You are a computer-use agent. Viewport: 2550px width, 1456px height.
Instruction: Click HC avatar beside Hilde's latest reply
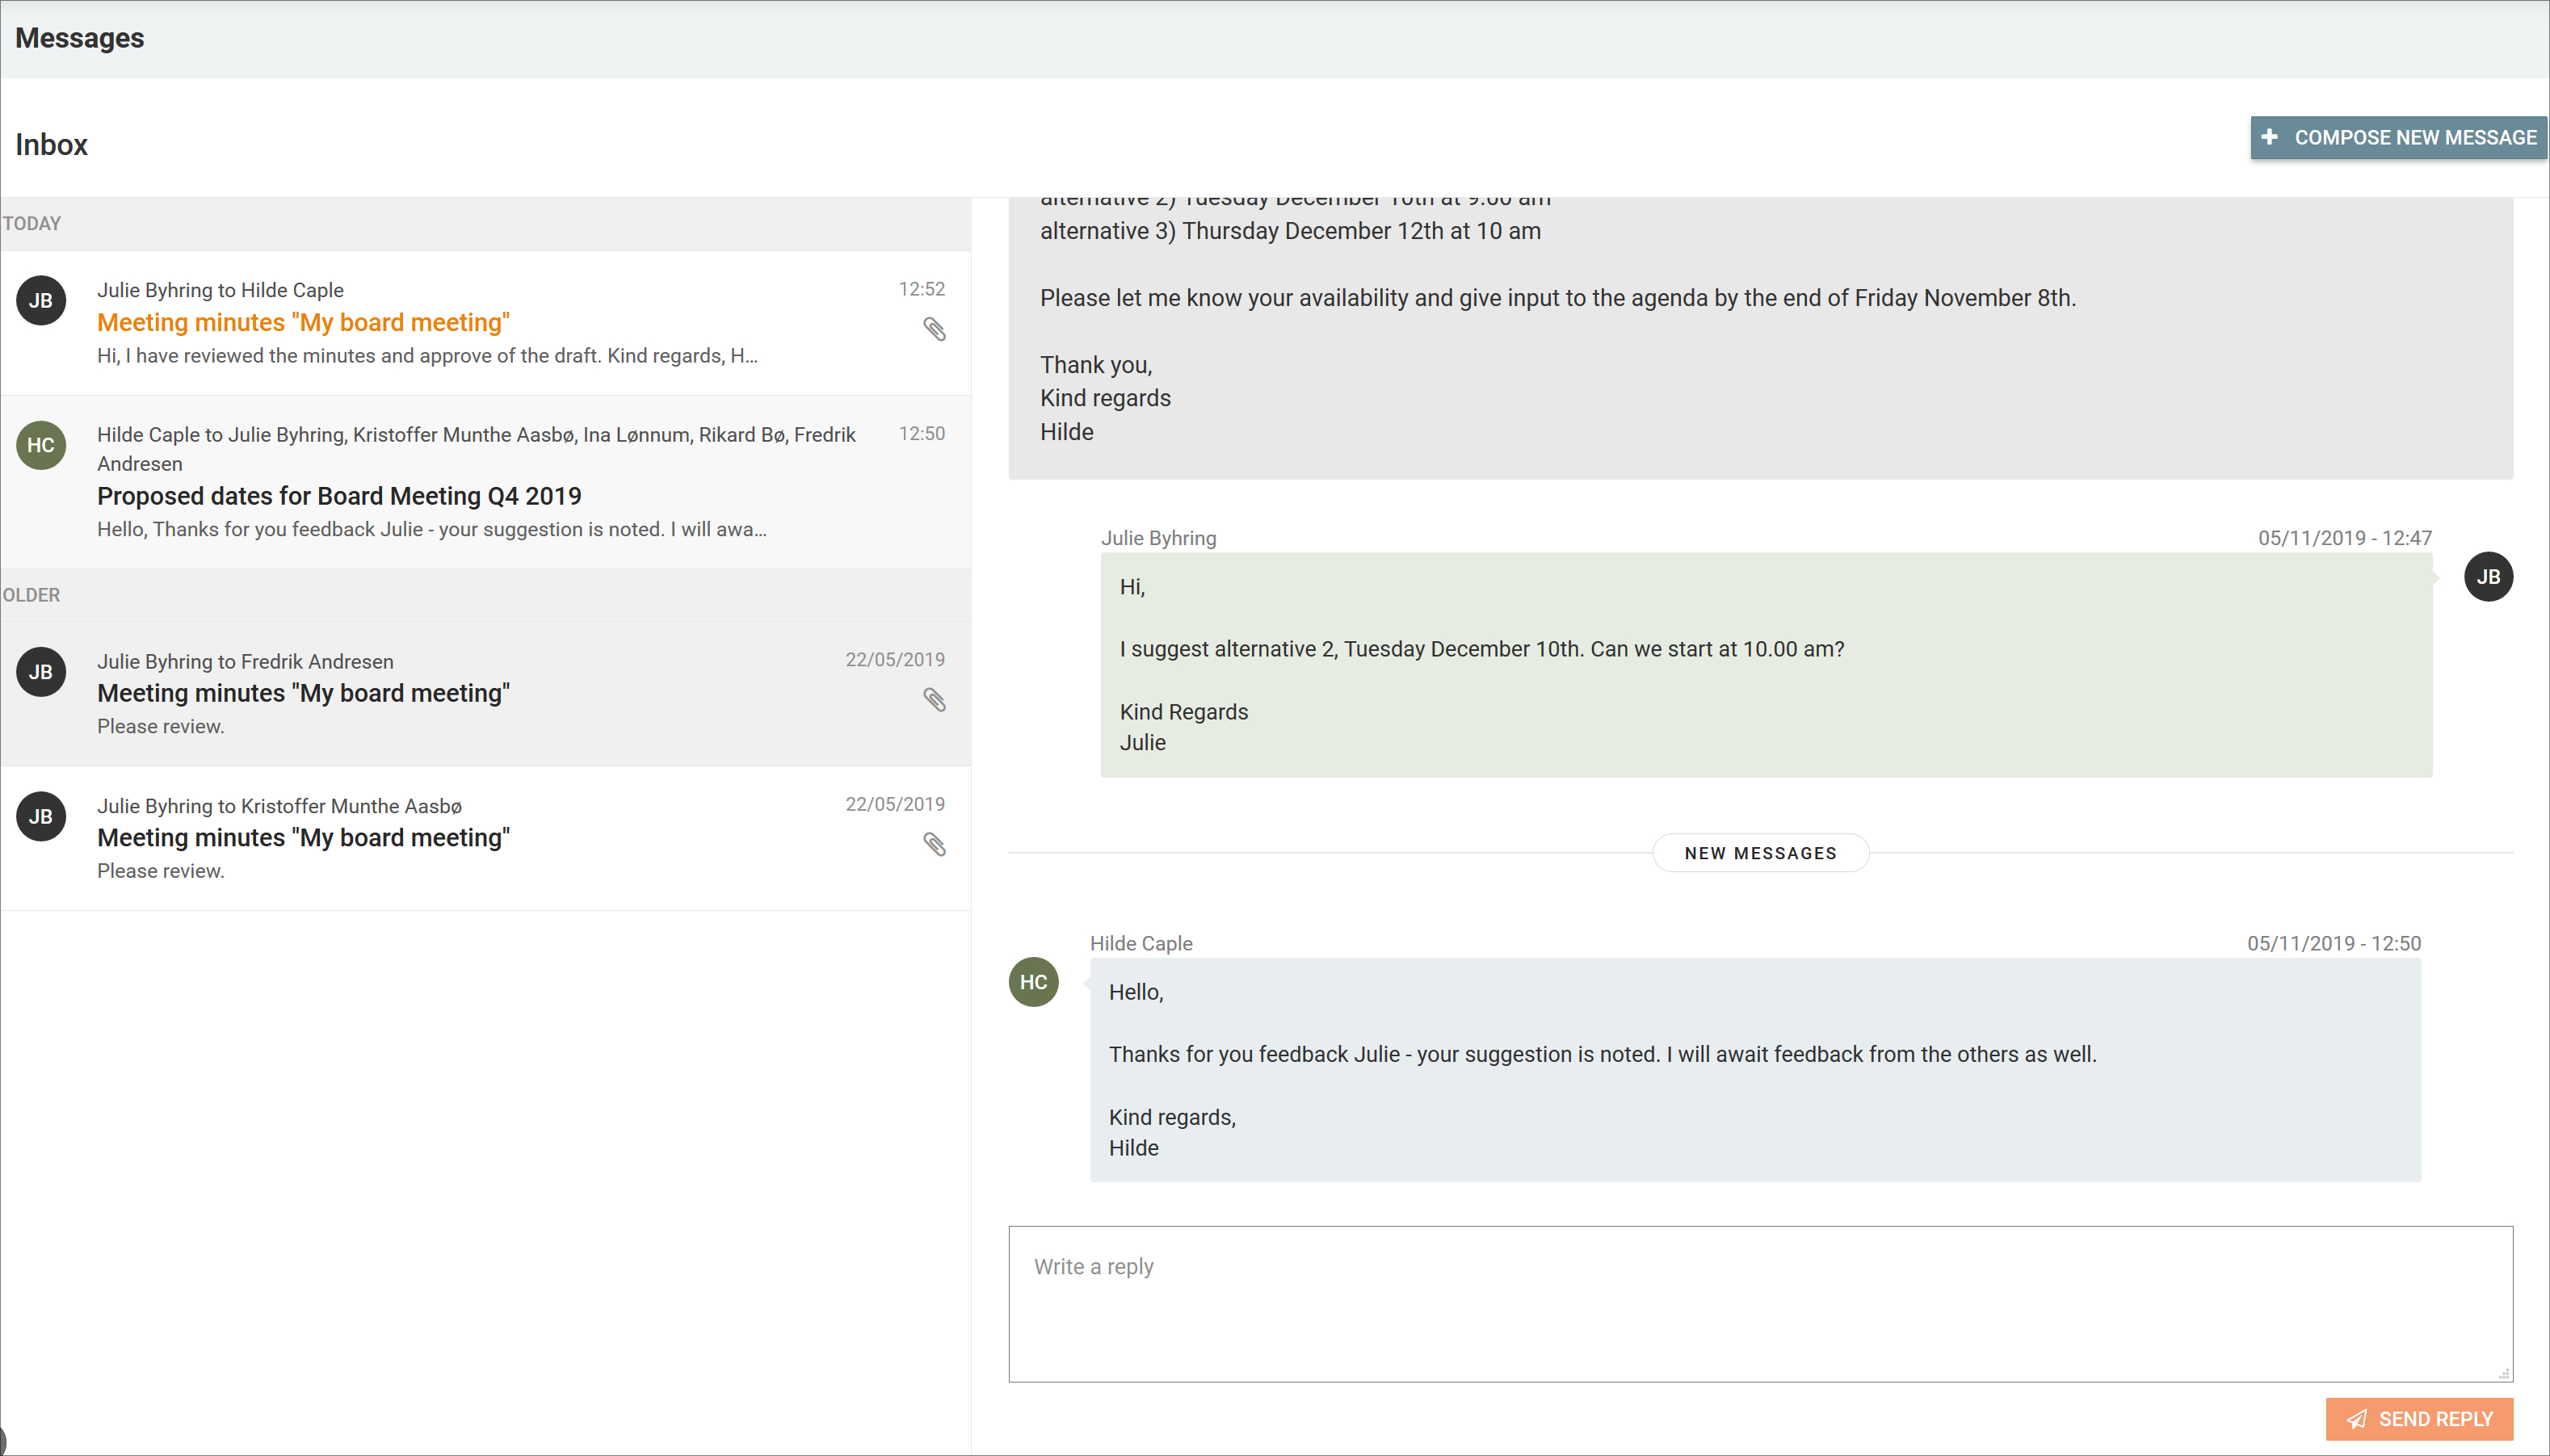[x=1033, y=982]
